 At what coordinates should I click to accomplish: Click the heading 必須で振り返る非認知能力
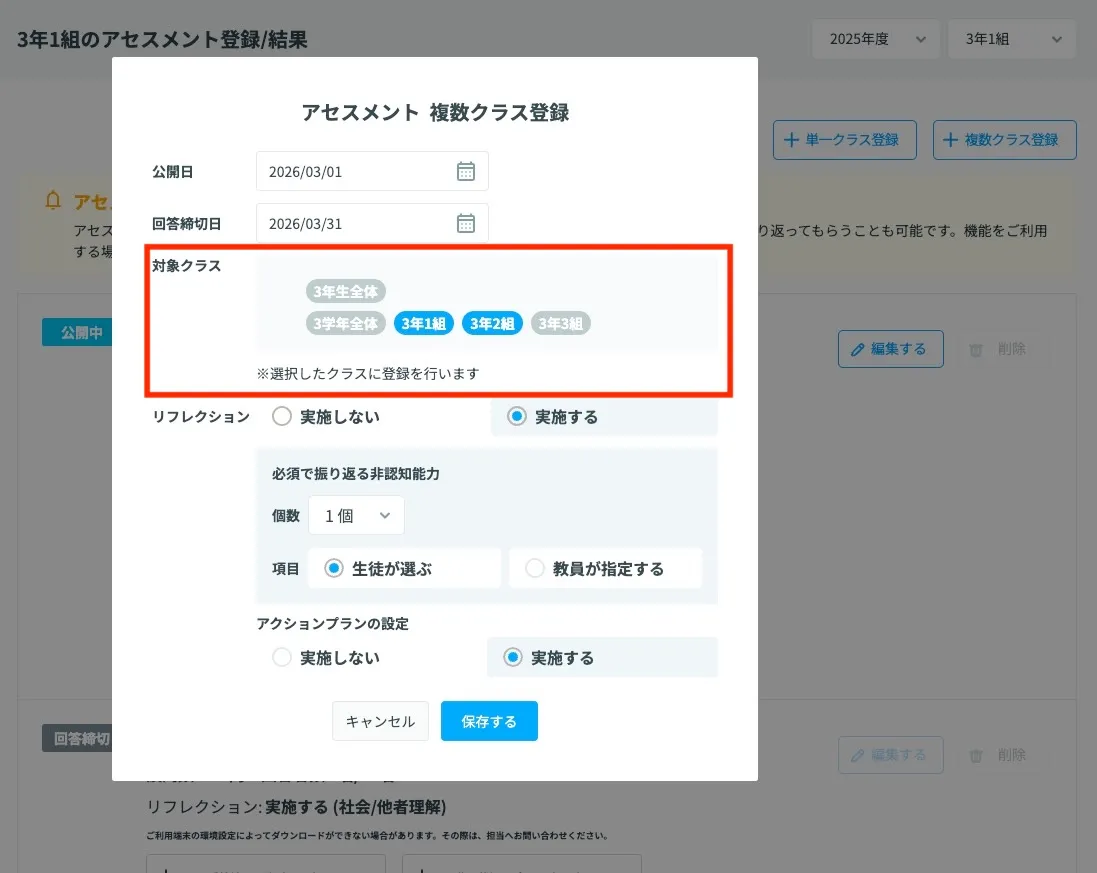click(355, 474)
